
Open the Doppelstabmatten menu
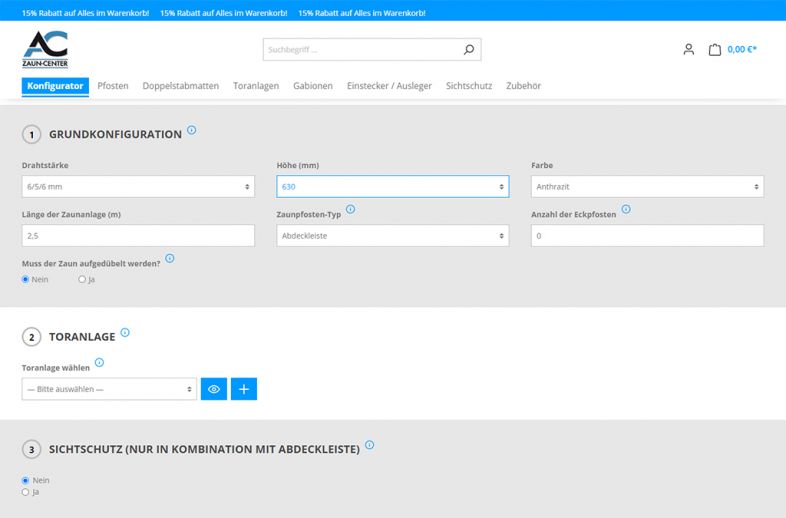180,86
